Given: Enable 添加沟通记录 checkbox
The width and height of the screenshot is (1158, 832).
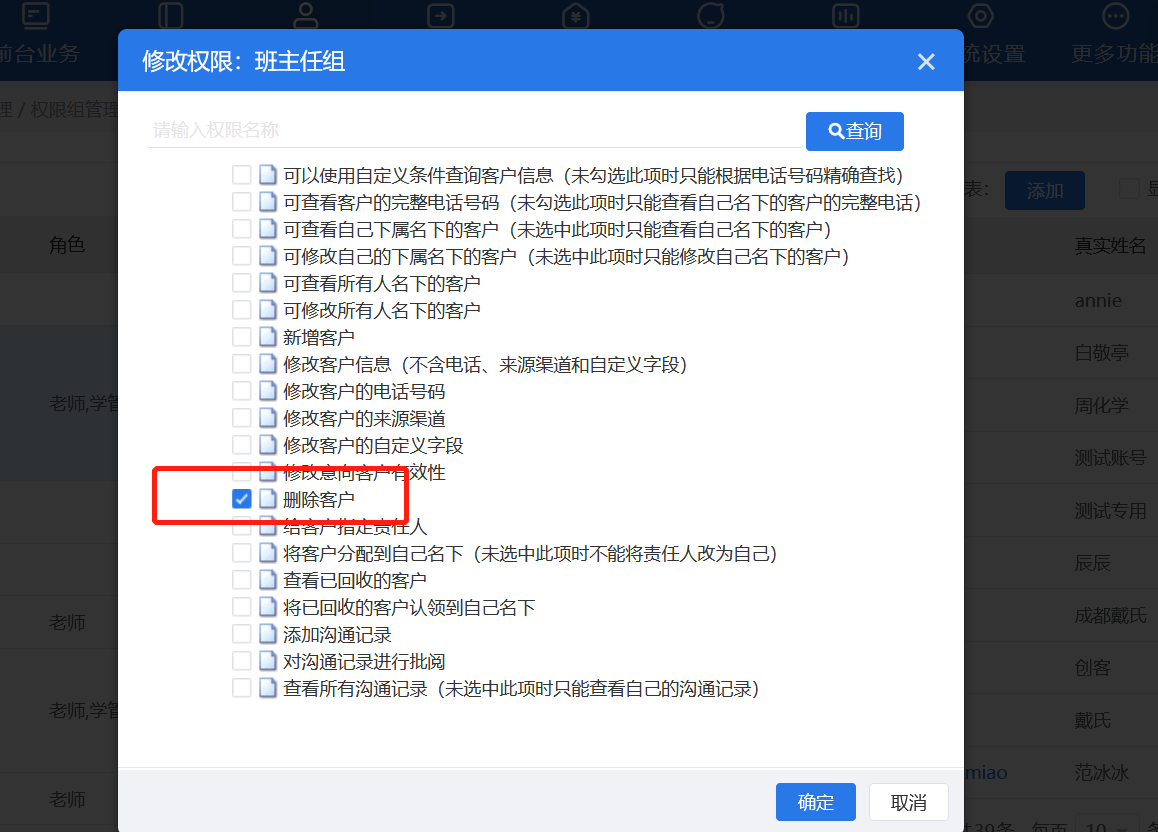Looking at the screenshot, I should [241, 634].
